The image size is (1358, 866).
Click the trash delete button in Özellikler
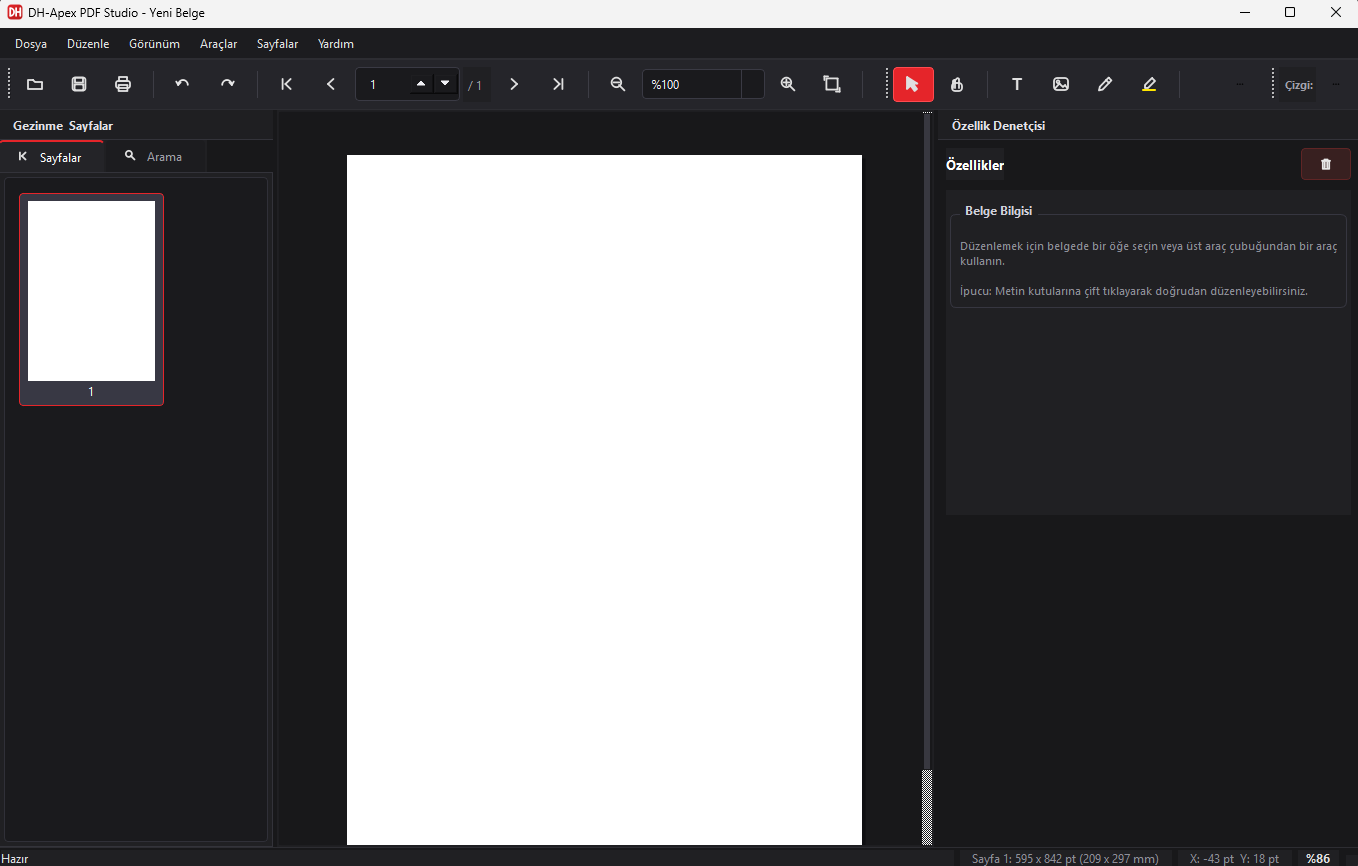coord(1326,165)
